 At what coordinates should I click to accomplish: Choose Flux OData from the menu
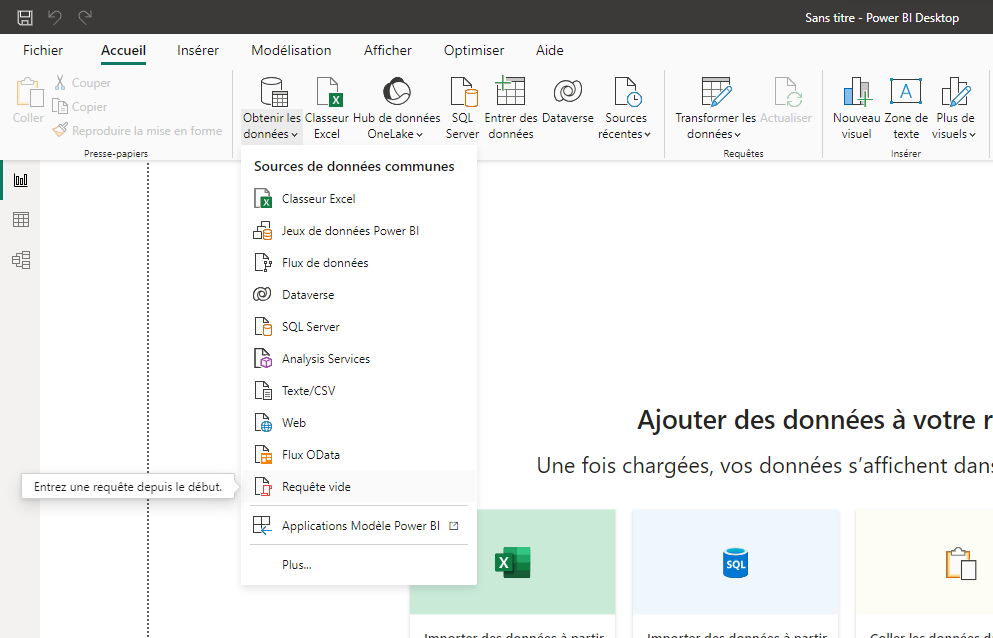[x=359, y=455]
